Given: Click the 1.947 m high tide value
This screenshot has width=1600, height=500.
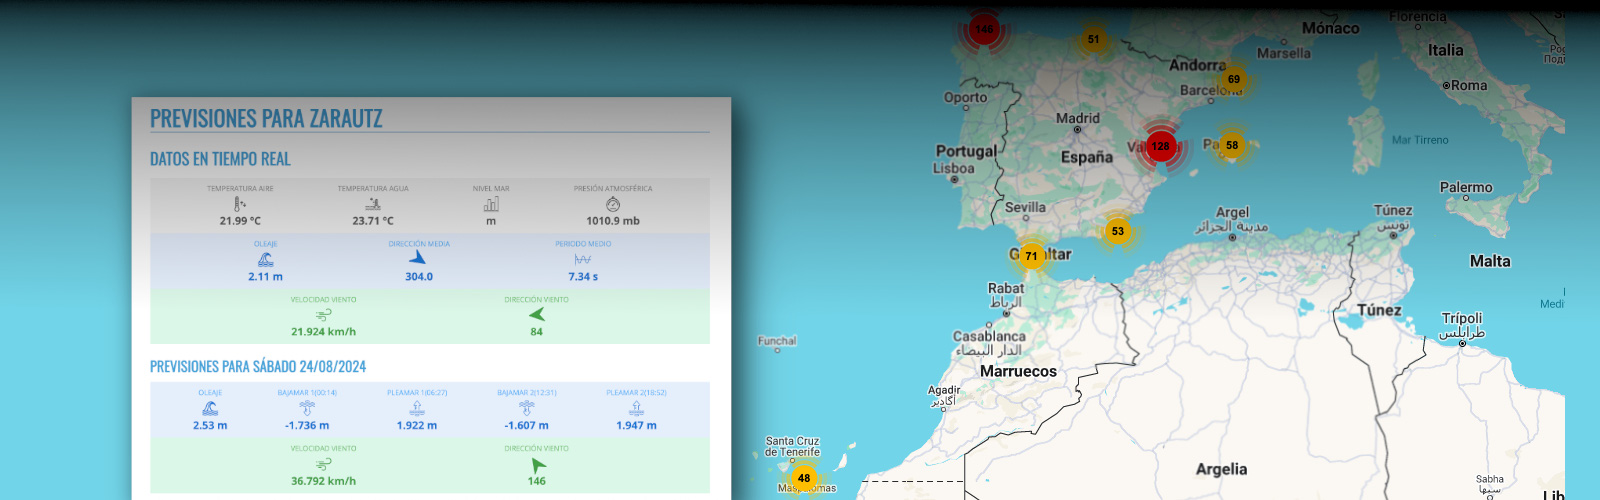Looking at the screenshot, I should coord(636,426).
